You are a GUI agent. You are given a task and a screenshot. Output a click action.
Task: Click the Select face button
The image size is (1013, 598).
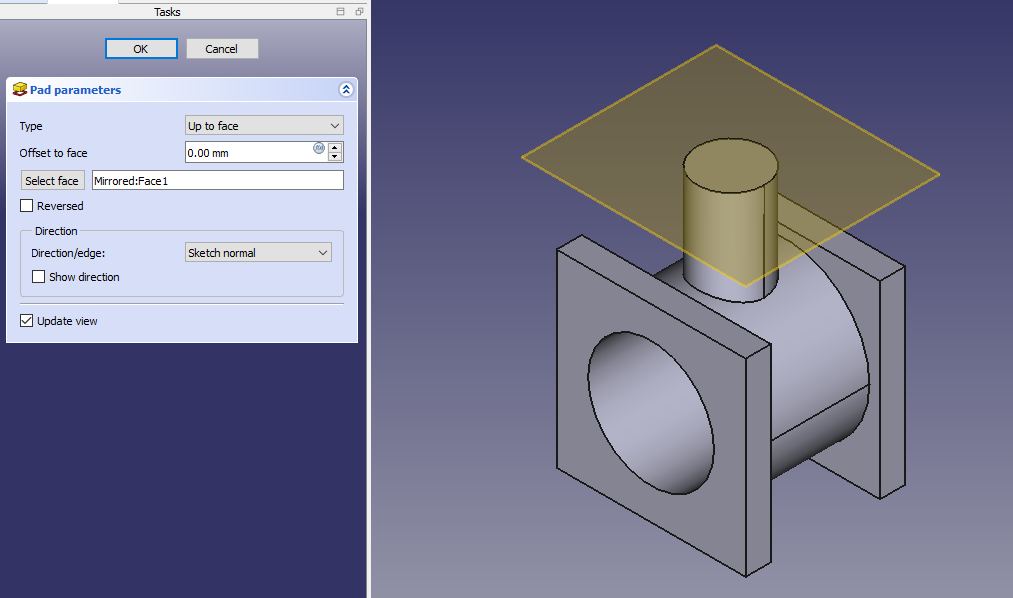pyautogui.click(x=52, y=181)
